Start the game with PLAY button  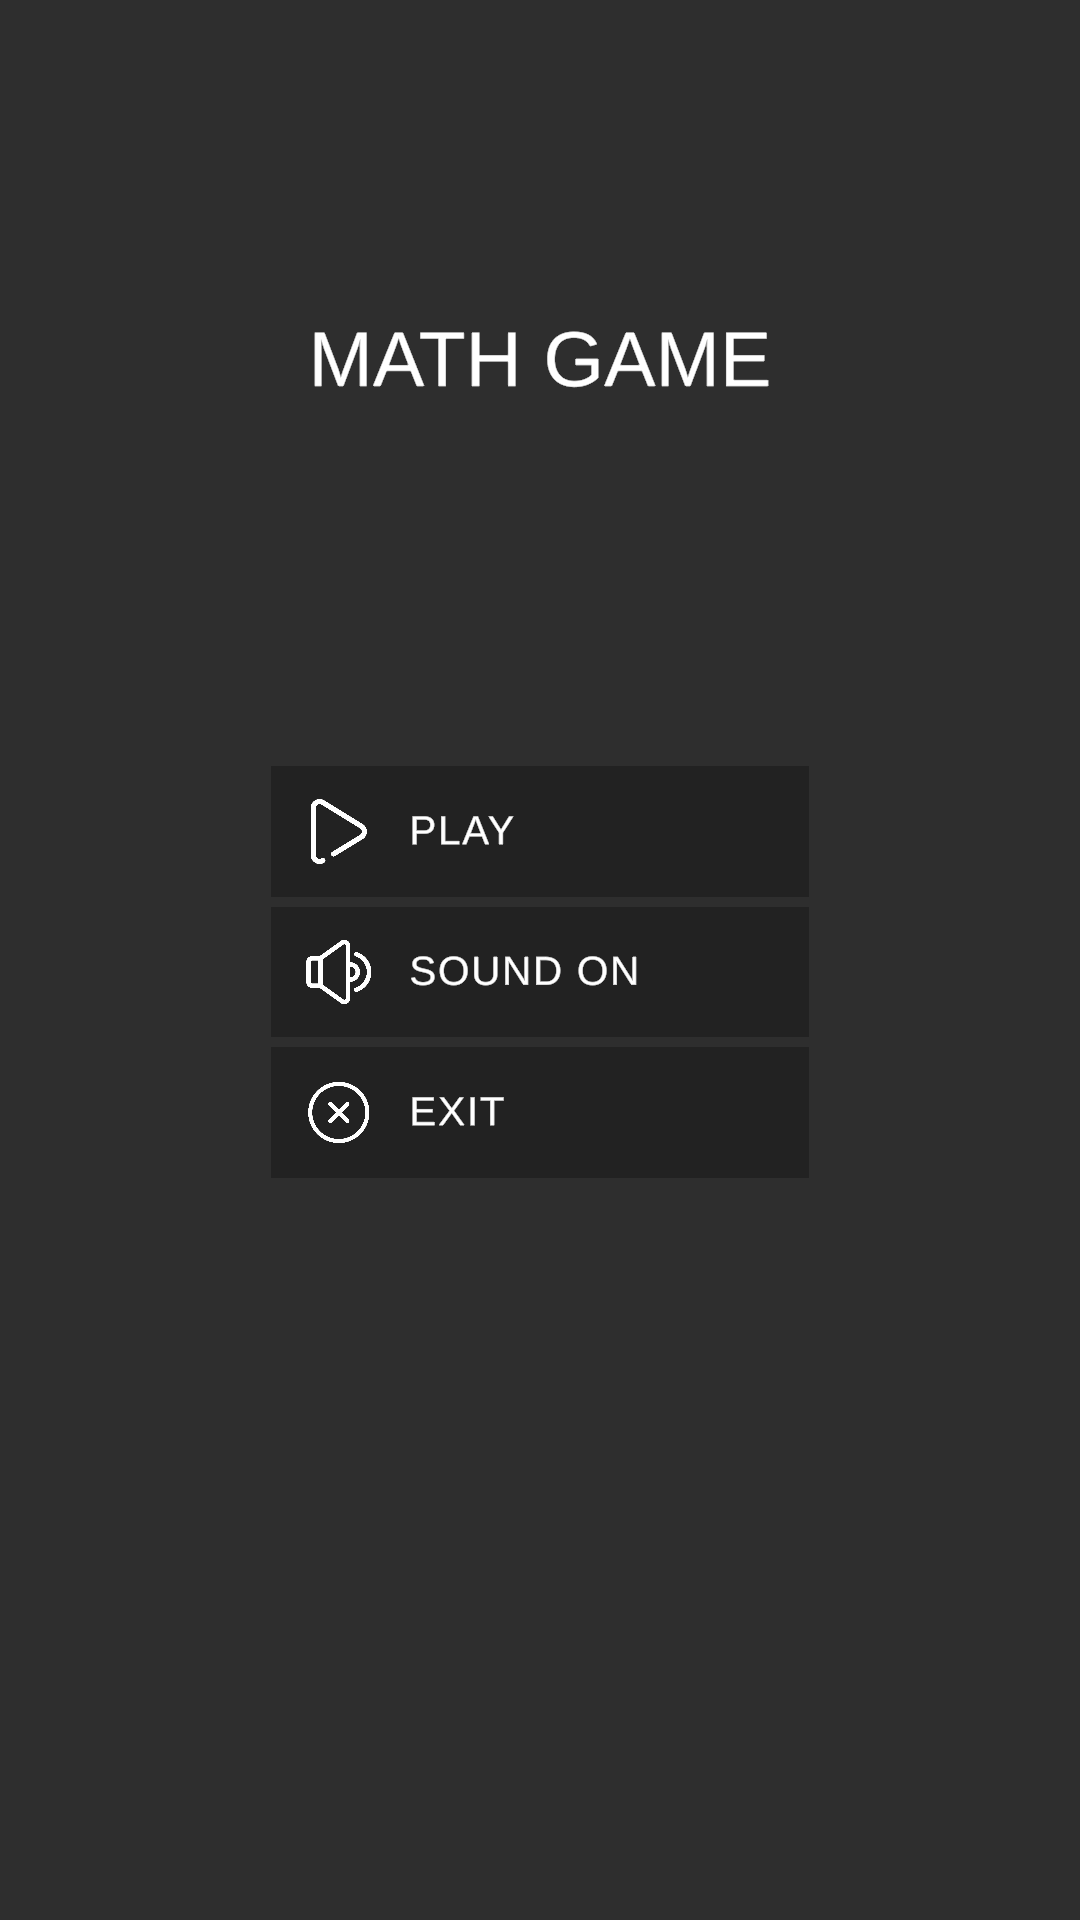point(539,831)
